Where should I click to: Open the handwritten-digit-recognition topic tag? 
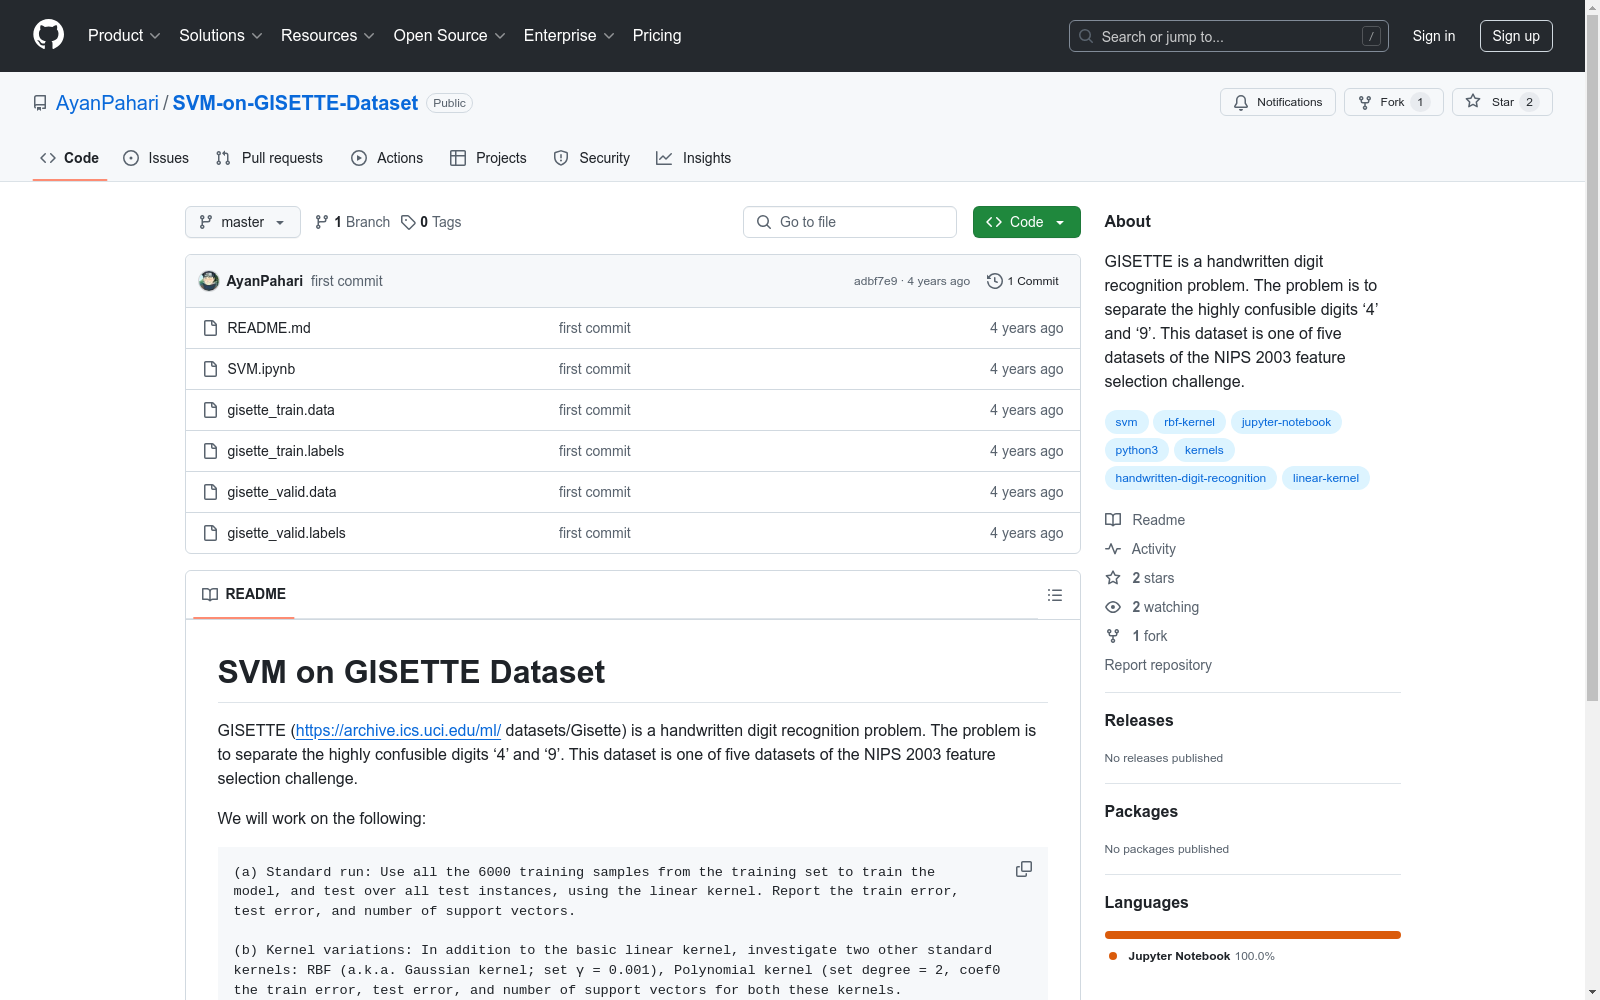click(x=1191, y=478)
